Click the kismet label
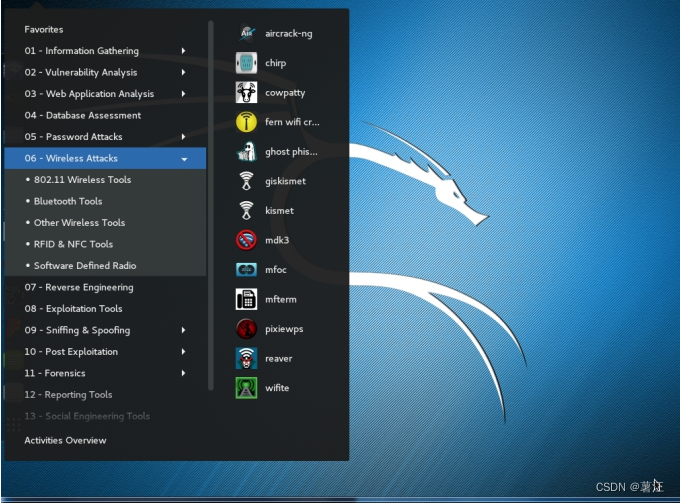680x503 pixels. [x=279, y=210]
